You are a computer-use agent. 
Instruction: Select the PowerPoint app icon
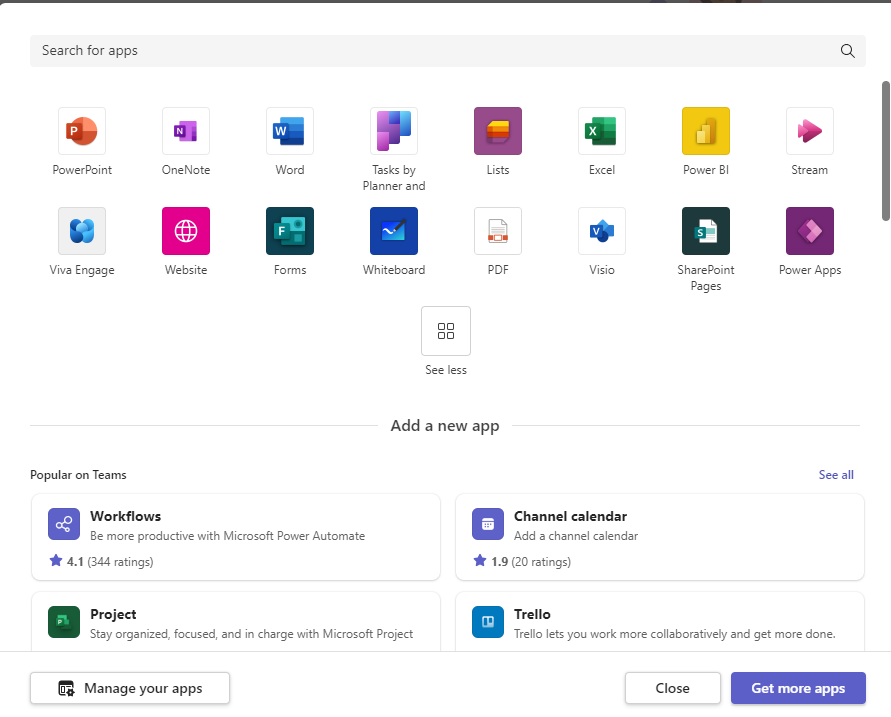coord(82,131)
